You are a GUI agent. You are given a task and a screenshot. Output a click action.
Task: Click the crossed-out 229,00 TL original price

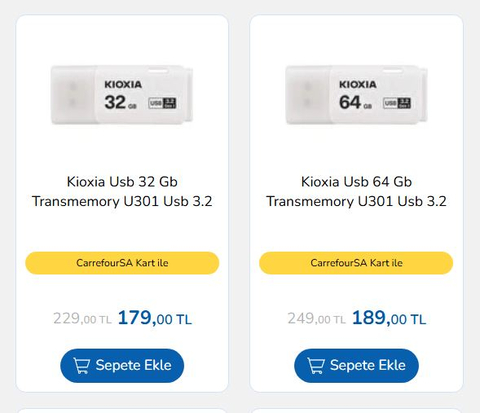[82, 318]
